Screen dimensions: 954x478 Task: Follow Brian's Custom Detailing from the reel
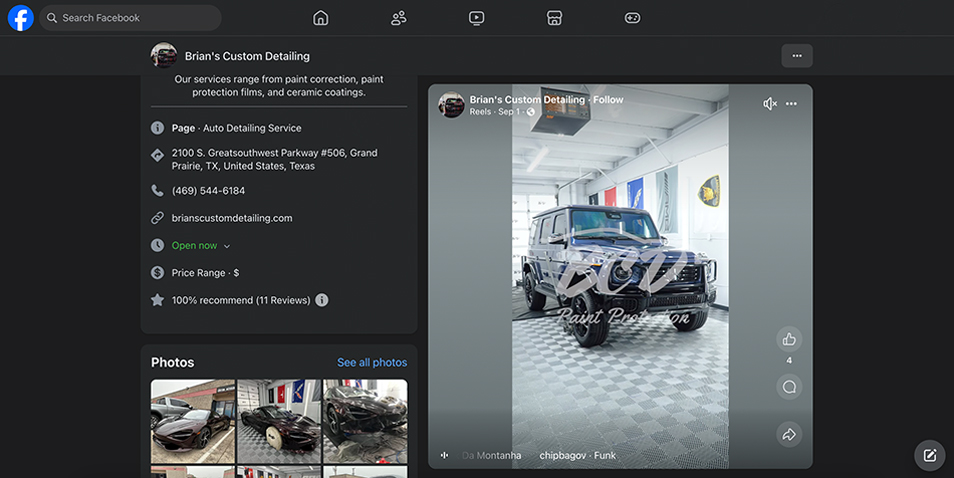click(x=608, y=100)
